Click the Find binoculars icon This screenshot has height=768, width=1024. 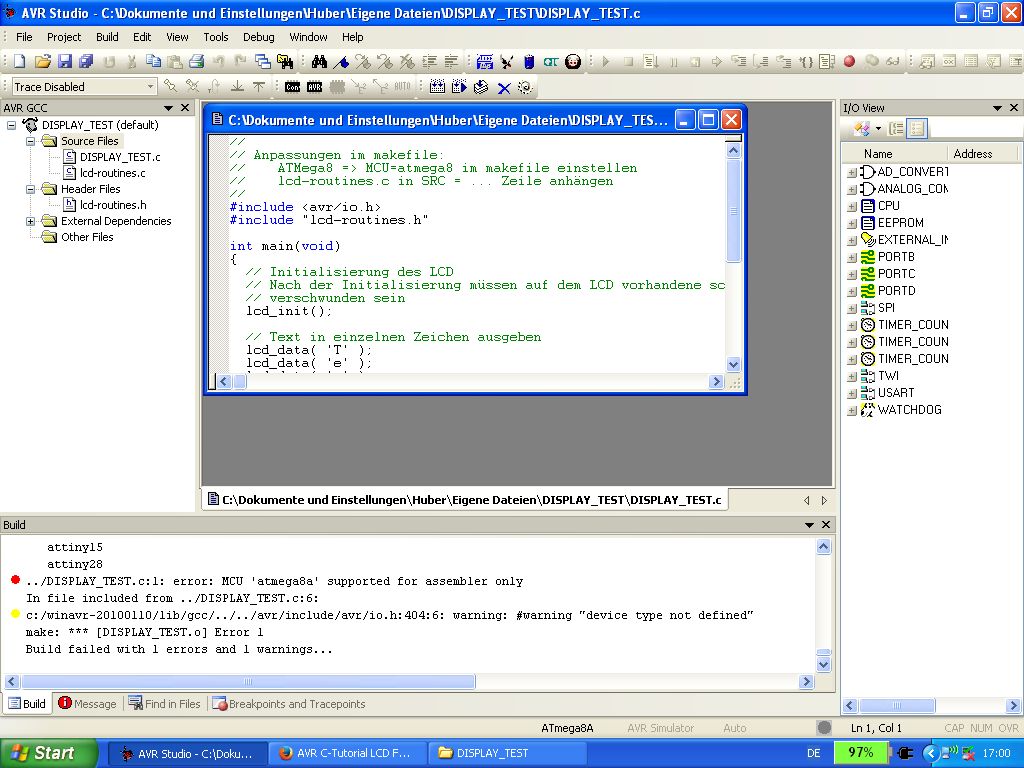point(319,62)
